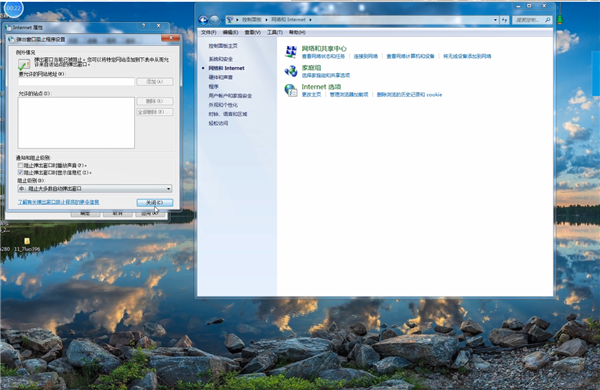Click the magnifier icon in the search box
600x390 pixels.
(548, 20)
